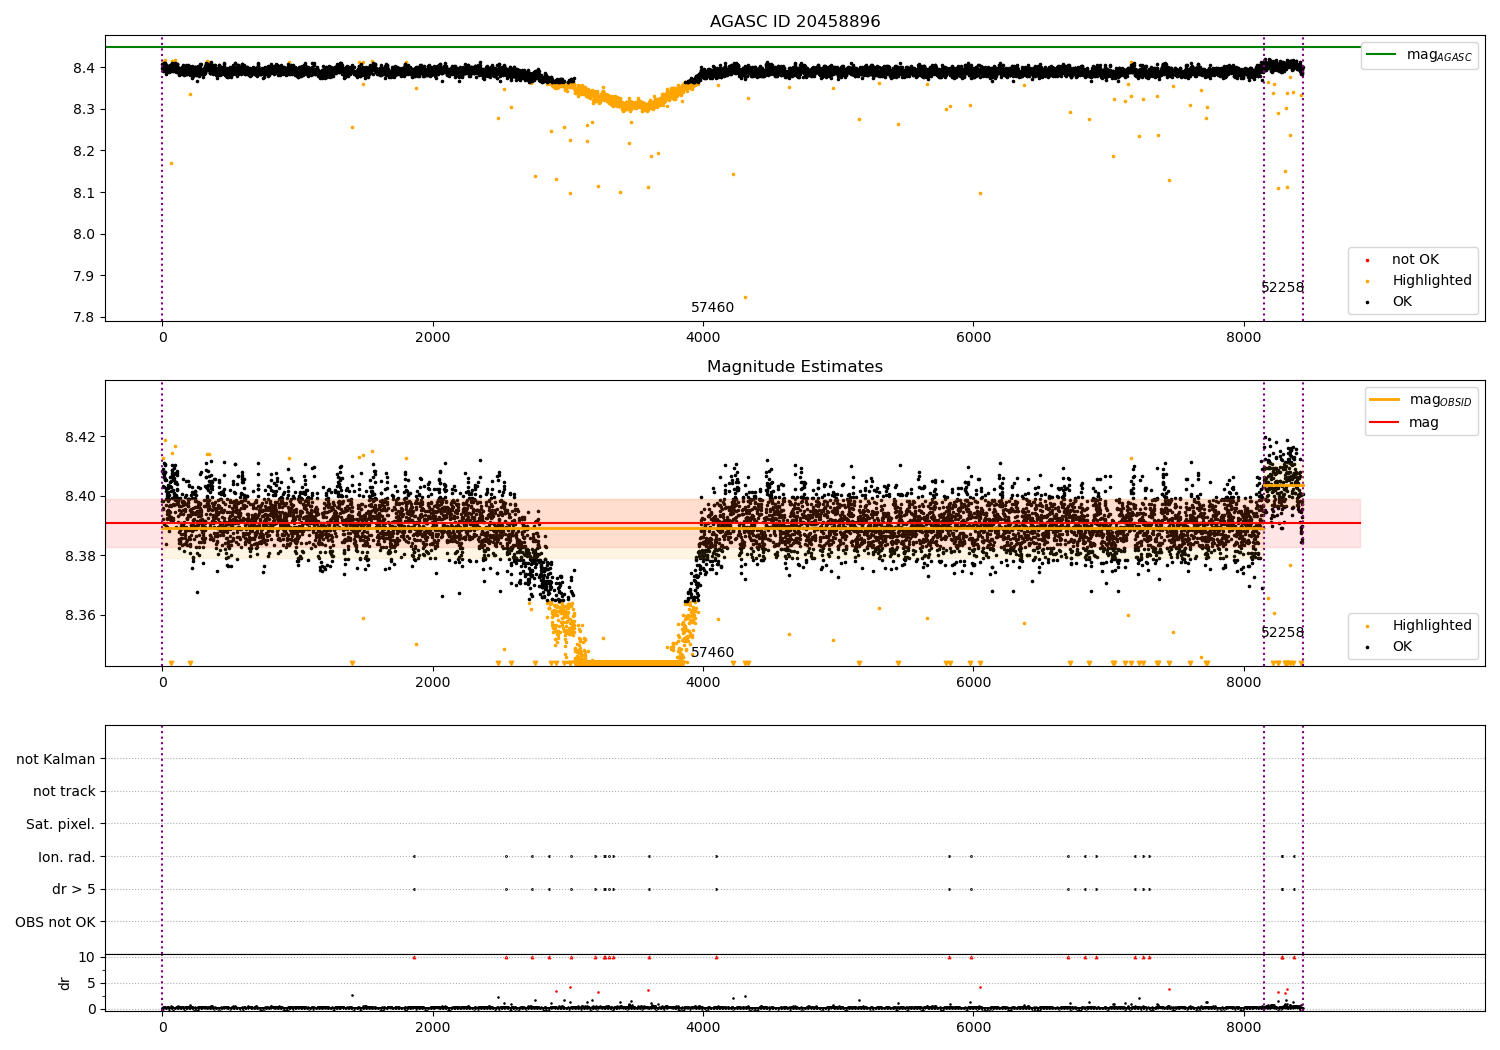Click the '57460' annotation in top plot
This screenshot has height=1050, width=1500.
tap(712, 308)
